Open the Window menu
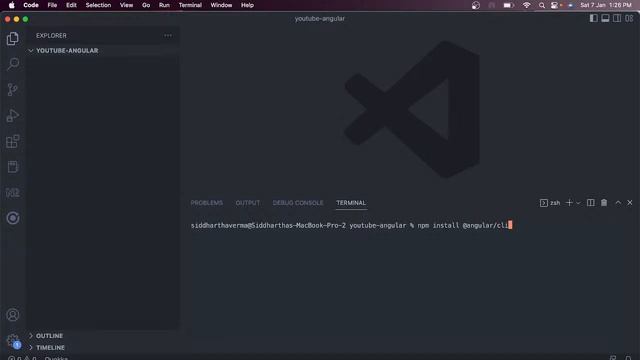The image size is (640, 360). [x=221, y=5]
